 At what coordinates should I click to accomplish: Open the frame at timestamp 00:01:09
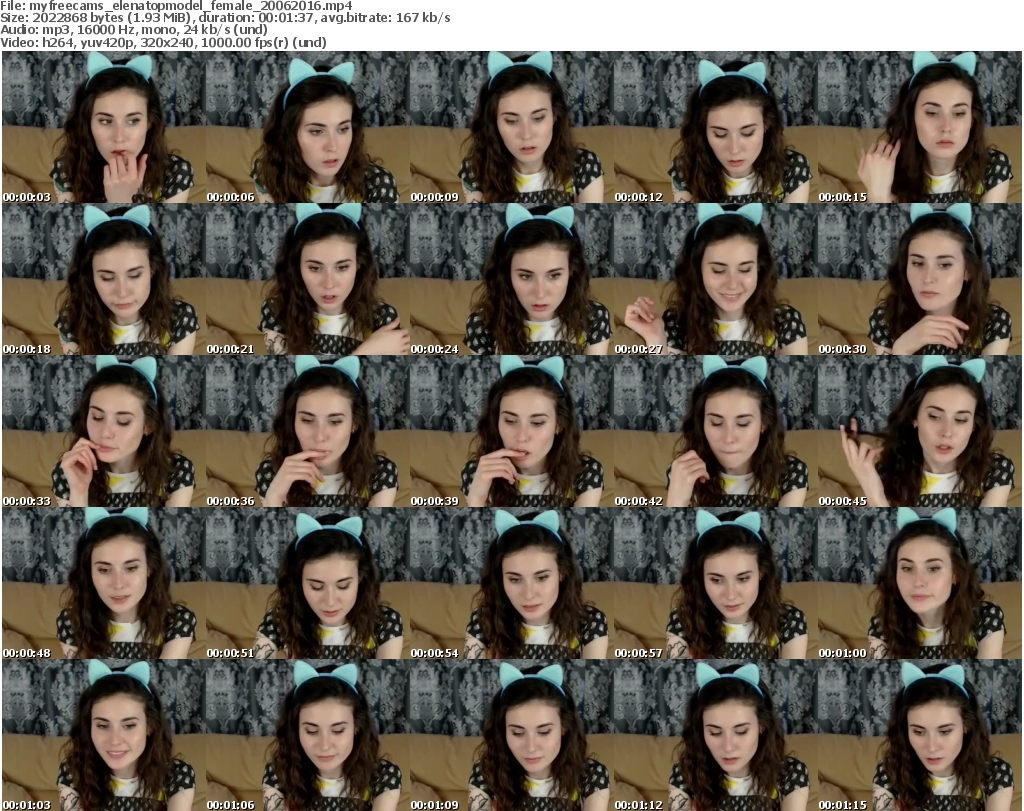(511, 735)
